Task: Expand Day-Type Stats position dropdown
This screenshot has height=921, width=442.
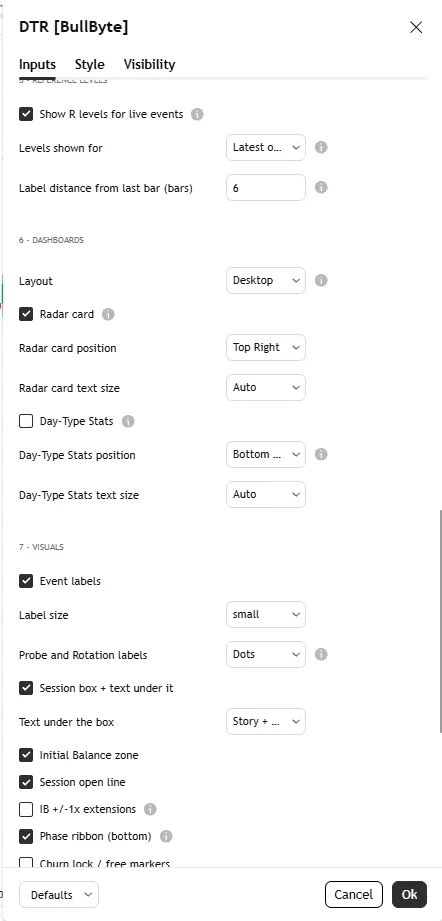Action: click(x=266, y=454)
